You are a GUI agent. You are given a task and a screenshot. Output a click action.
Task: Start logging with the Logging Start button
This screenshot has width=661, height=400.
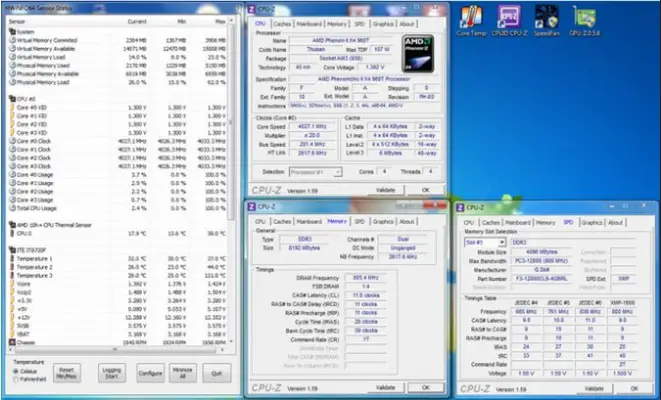tap(112, 373)
